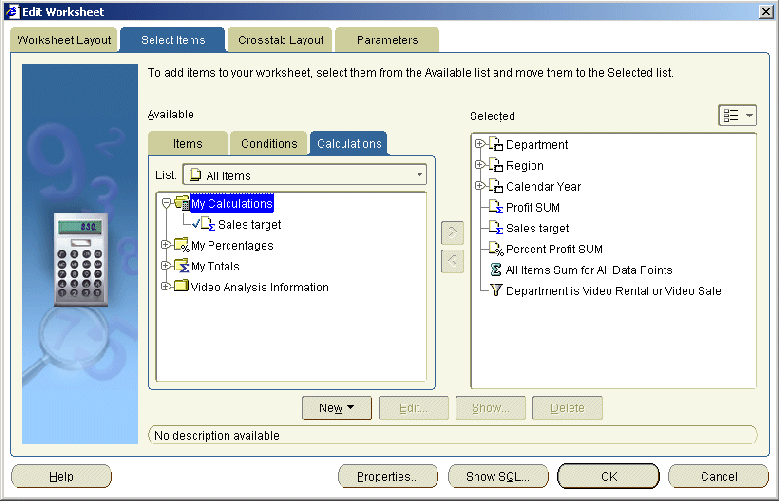Click the move left arrow button
The image size is (779, 501).
[x=452, y=261]
